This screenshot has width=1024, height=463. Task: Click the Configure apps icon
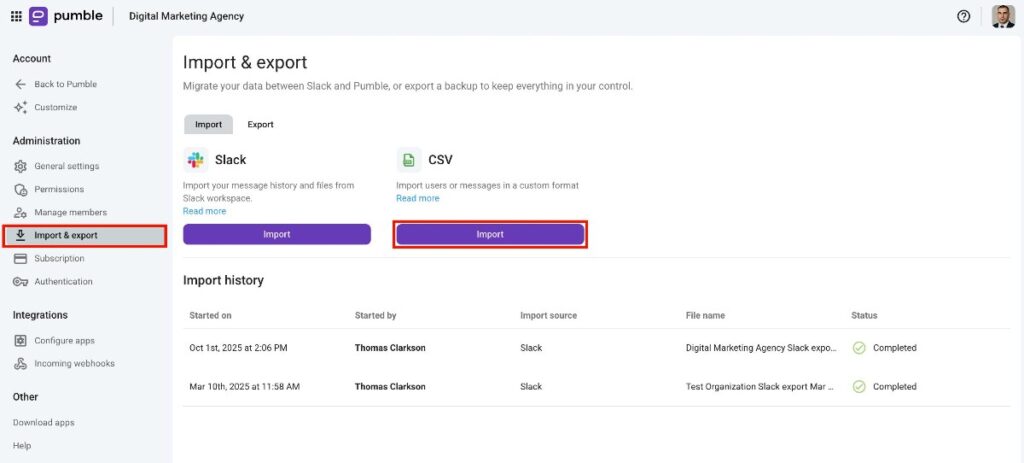pyautogui.click(x=20, y=340)
